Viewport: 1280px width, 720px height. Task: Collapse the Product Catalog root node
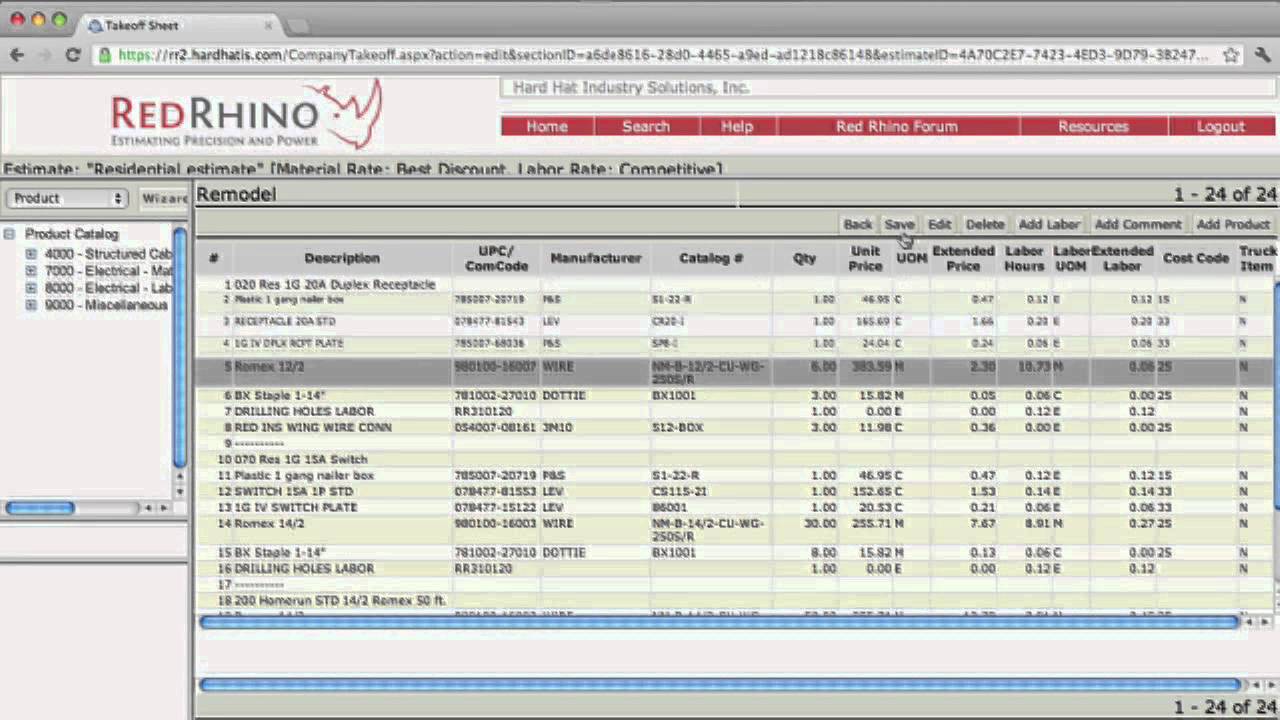[x=9, y=234]
